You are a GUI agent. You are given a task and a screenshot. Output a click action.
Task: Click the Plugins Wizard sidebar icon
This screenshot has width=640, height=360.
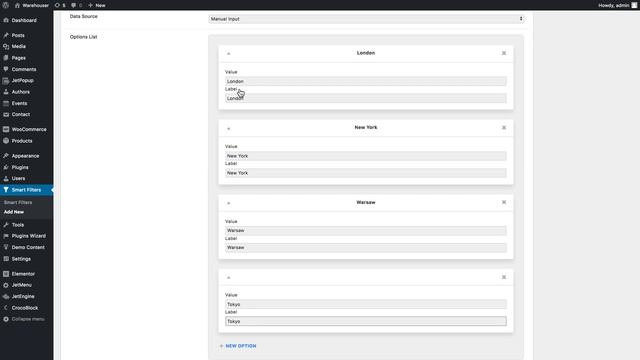tap(6, 236)
